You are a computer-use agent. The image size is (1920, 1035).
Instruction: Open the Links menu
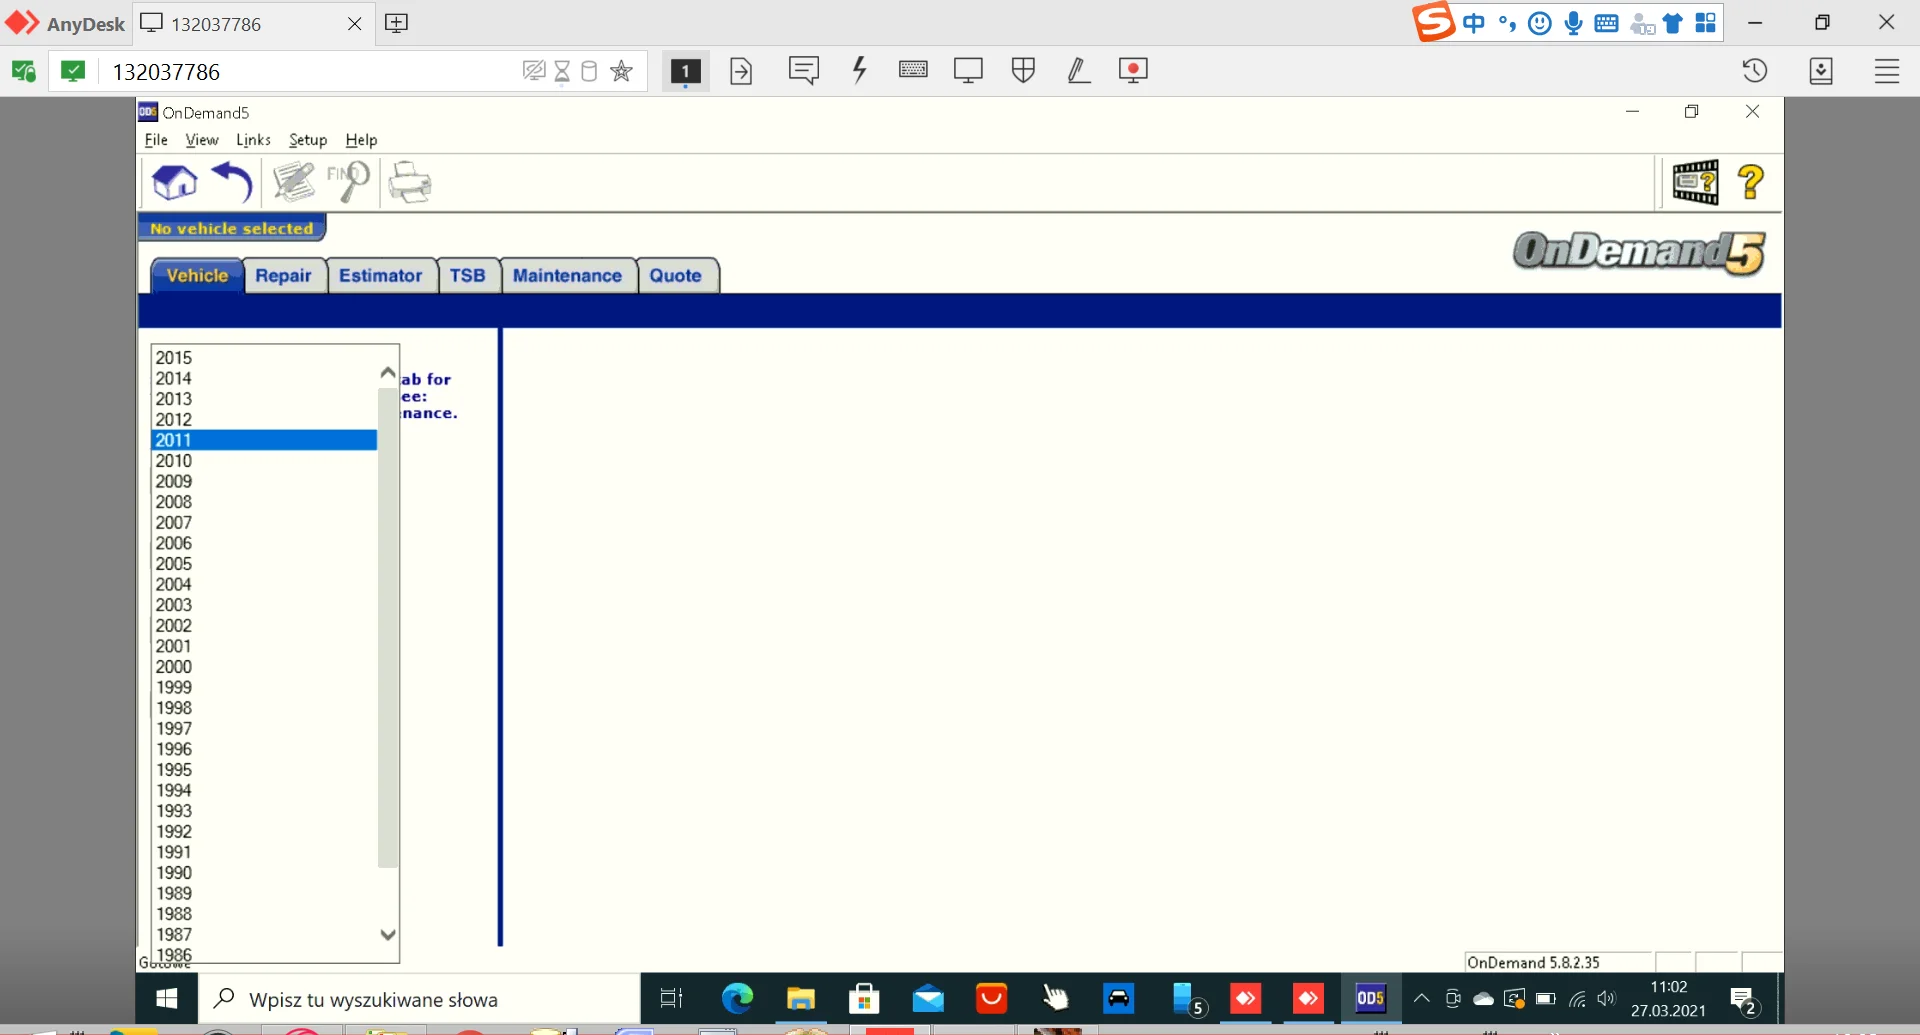253,140
